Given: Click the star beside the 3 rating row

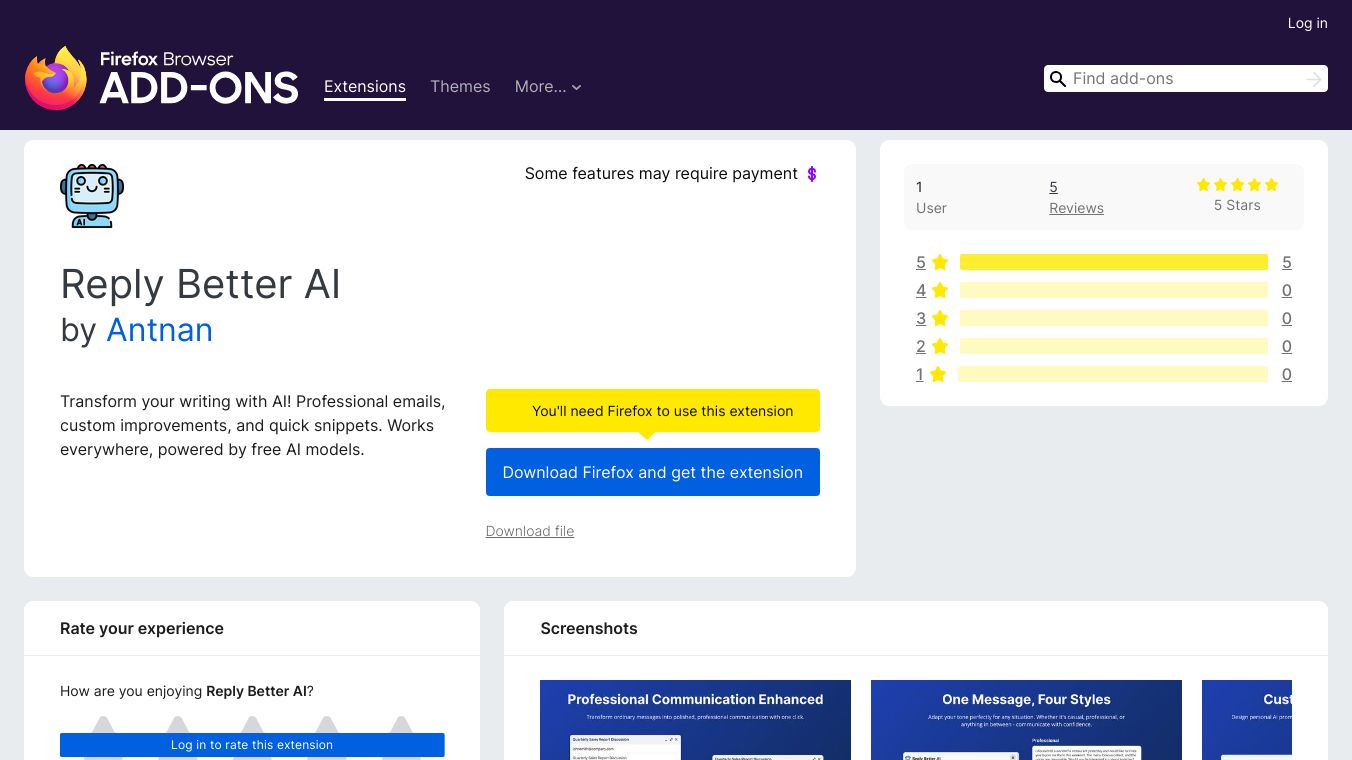Looking at the screenshot, I should tap(939, 318).
